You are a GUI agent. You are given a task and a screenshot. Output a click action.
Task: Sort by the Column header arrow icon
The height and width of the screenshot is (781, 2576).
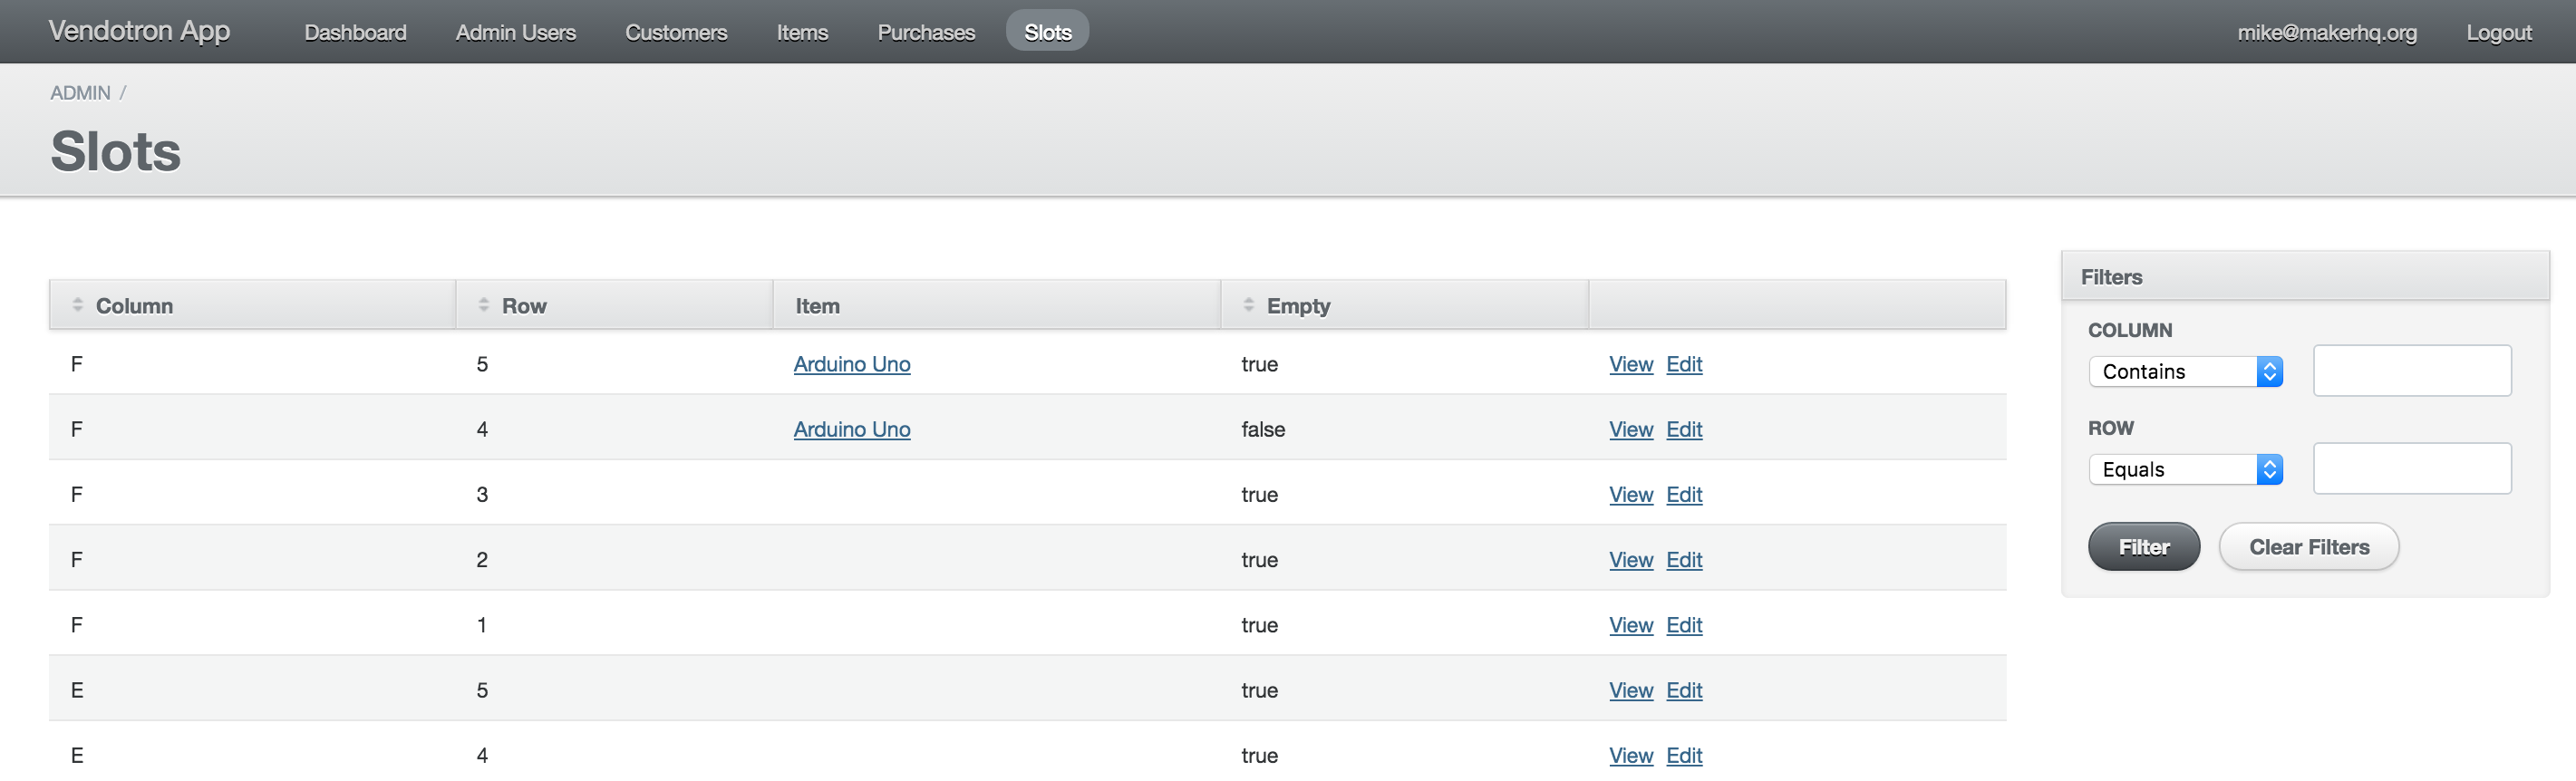[78, 305]
